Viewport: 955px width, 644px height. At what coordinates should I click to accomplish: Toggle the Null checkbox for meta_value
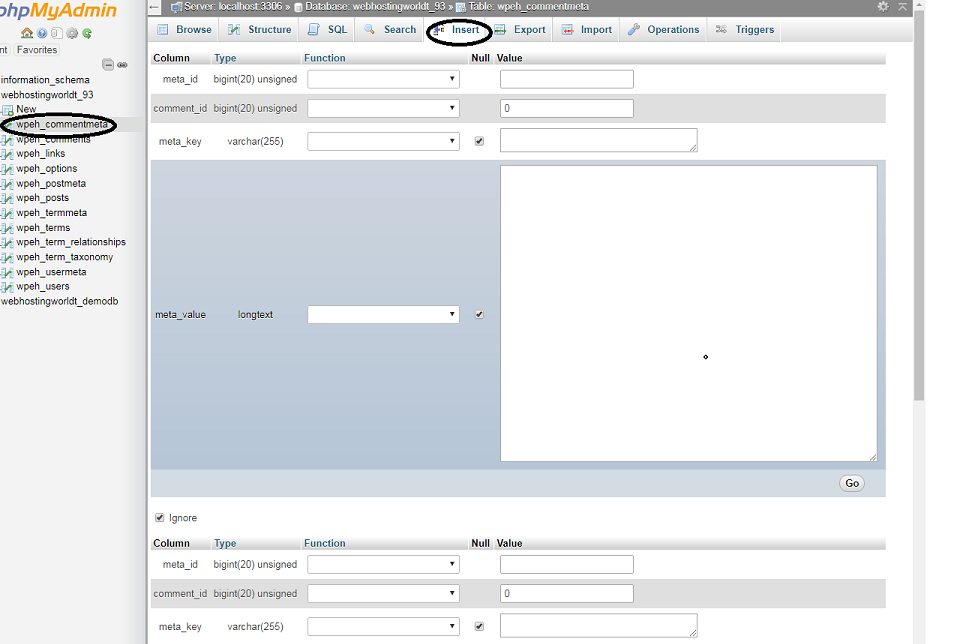point(479,314)
